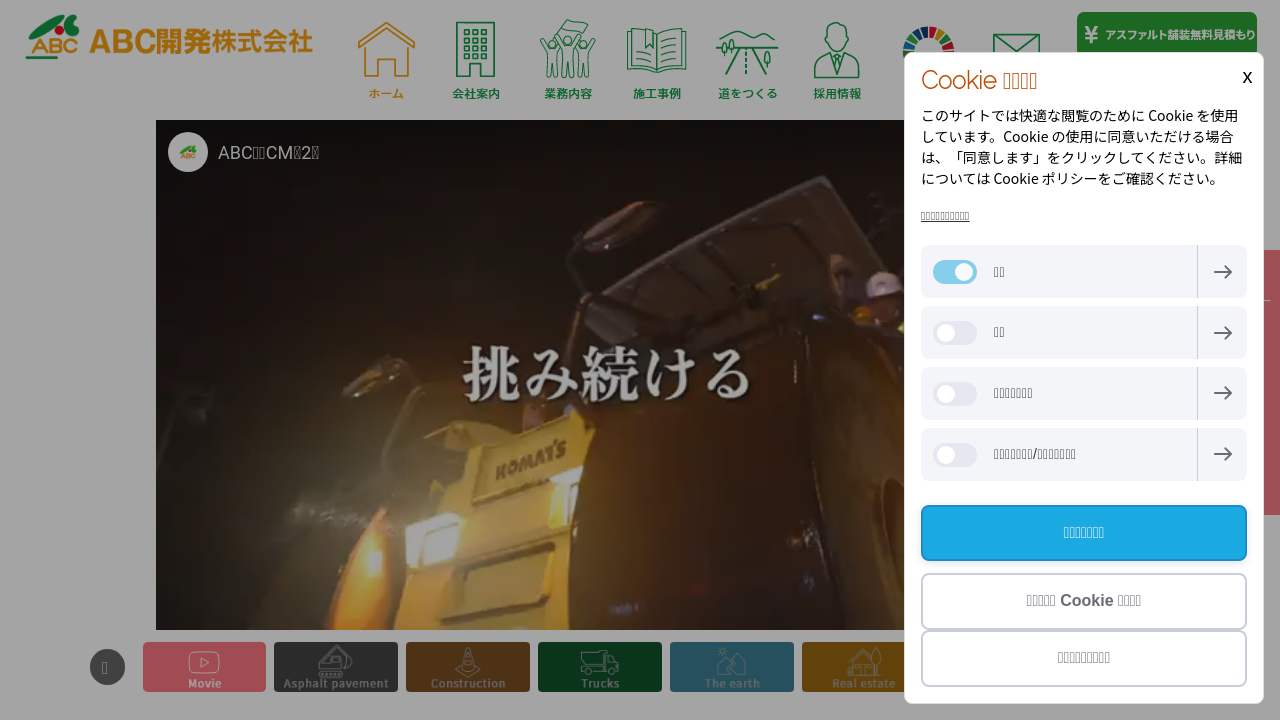Enable the second cookie category switch
Viewport: 1280px width, 720px height.
tap(955, 333)
